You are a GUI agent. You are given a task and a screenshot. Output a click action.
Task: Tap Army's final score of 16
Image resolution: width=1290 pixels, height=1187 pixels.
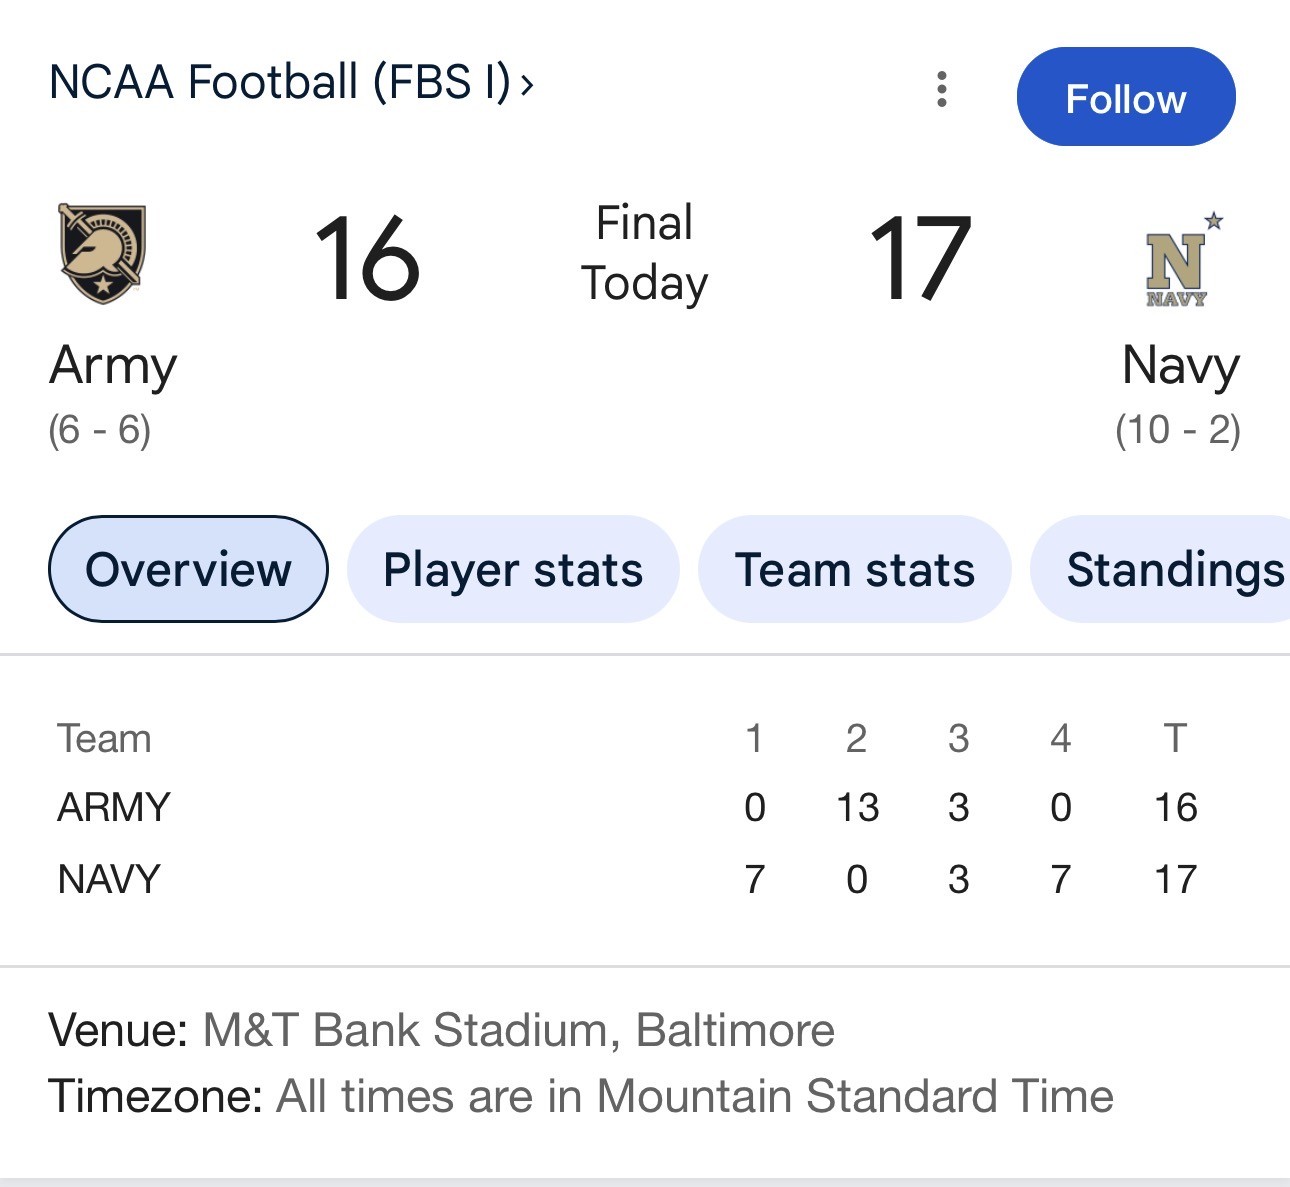pos(367,258)
